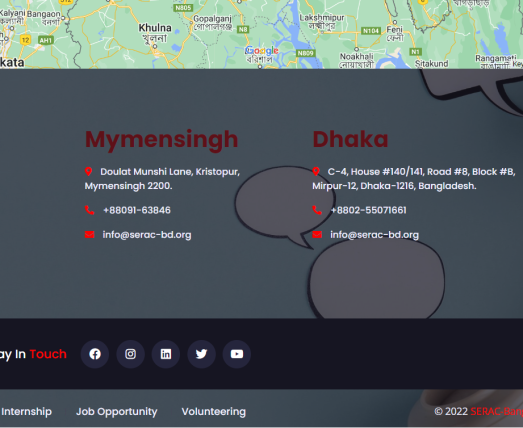
Task: Open the Twitter social icon
Action: pyautogui.click(x=201, y=354)
